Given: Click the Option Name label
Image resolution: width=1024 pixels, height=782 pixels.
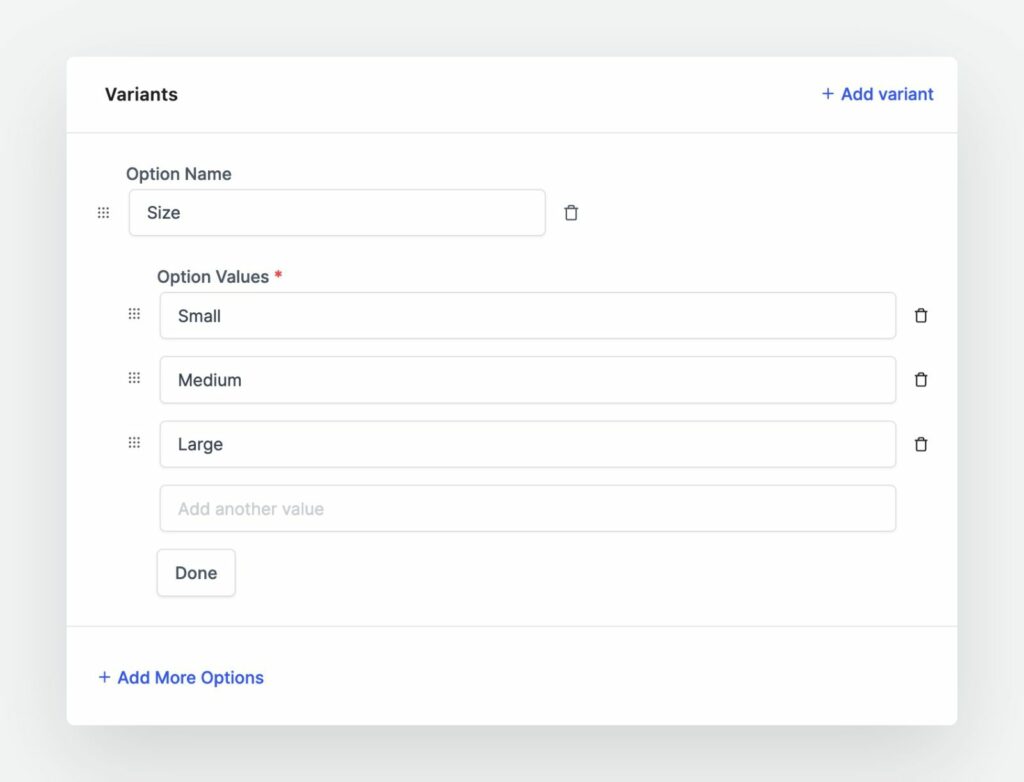Looking at the screenshot, I should tap(178, 174).
